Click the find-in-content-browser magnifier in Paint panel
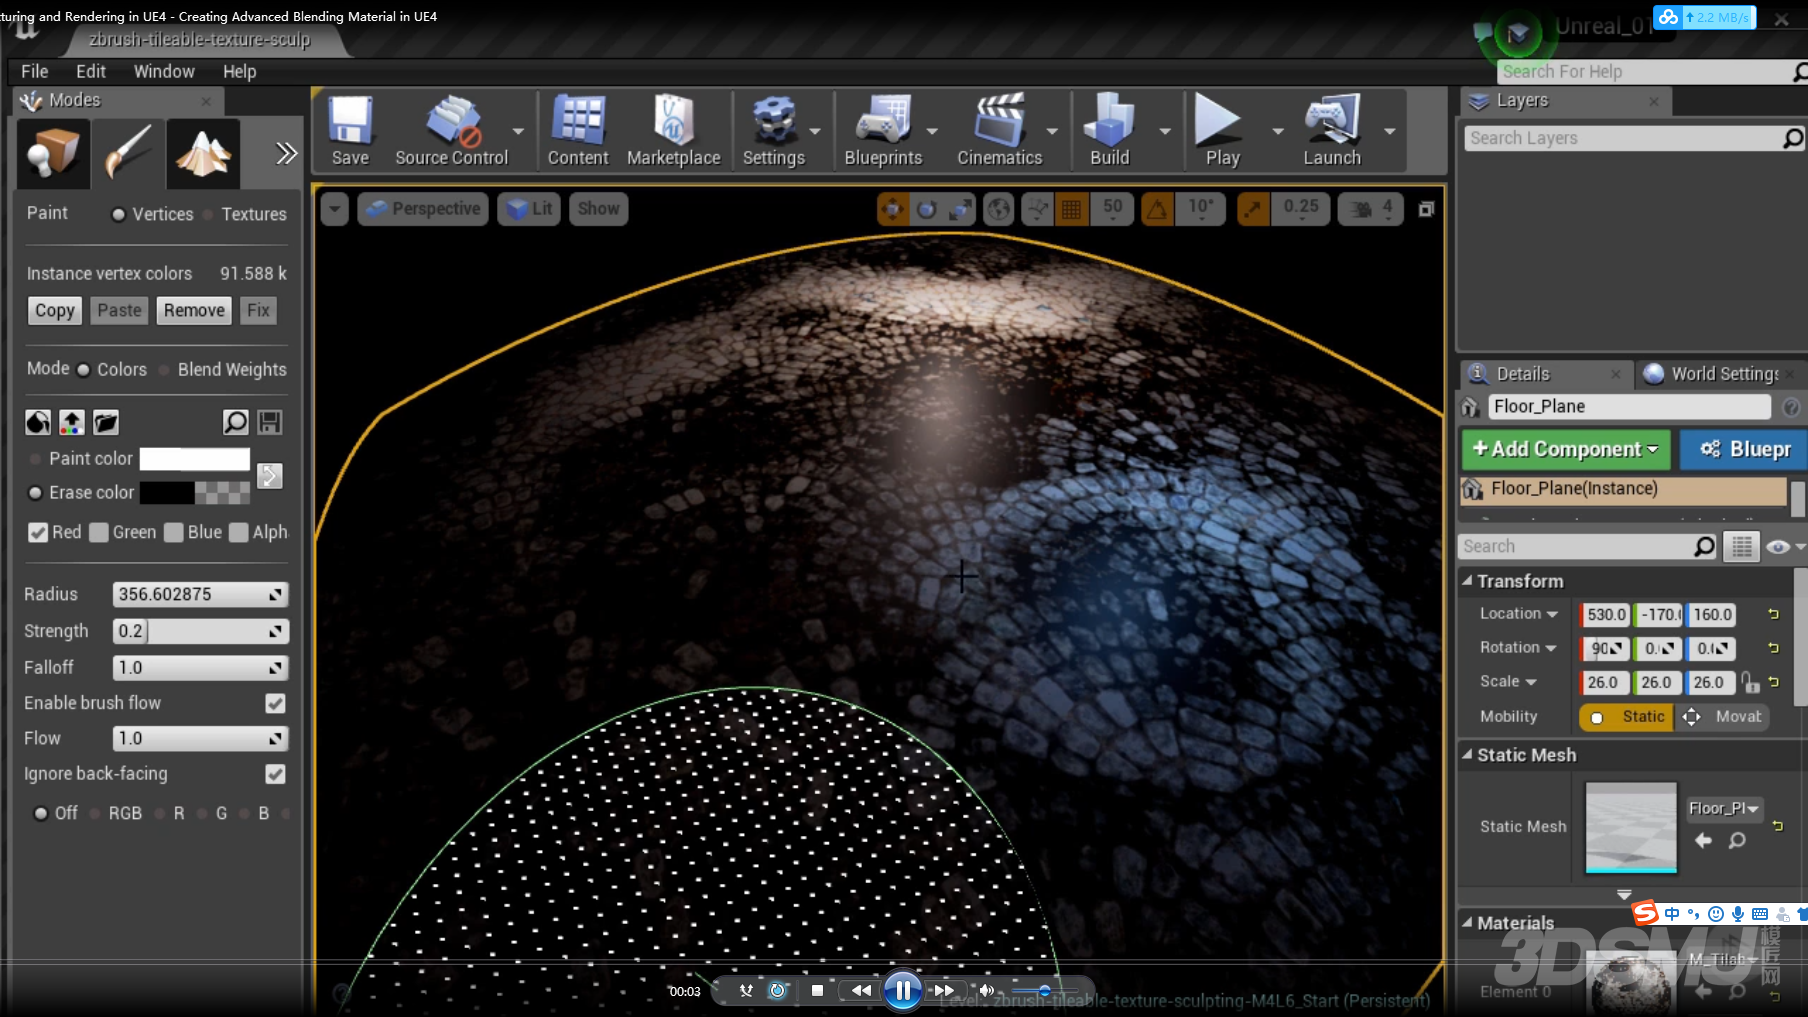 tap(235, 422)
